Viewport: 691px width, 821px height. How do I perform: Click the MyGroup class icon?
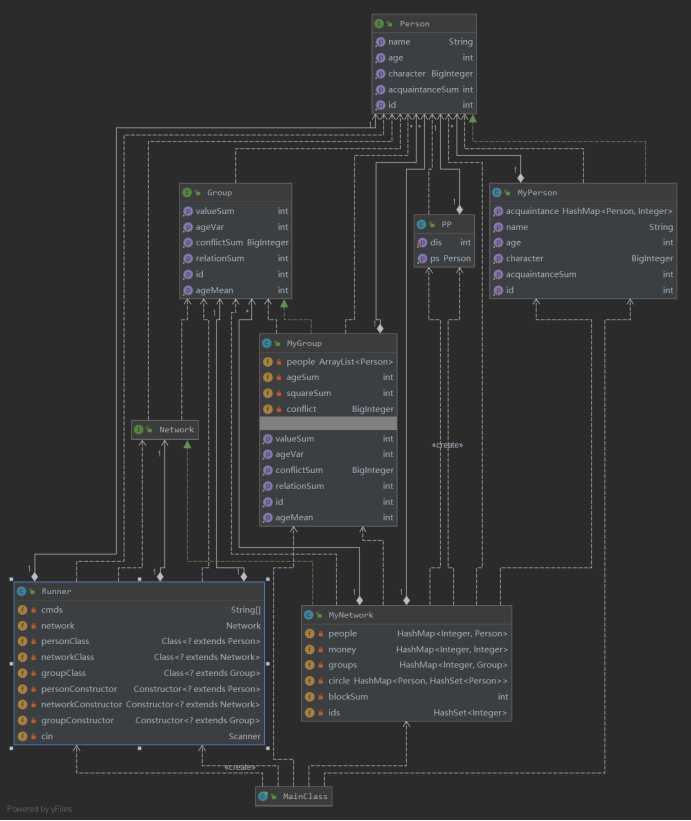click(267, 343)
